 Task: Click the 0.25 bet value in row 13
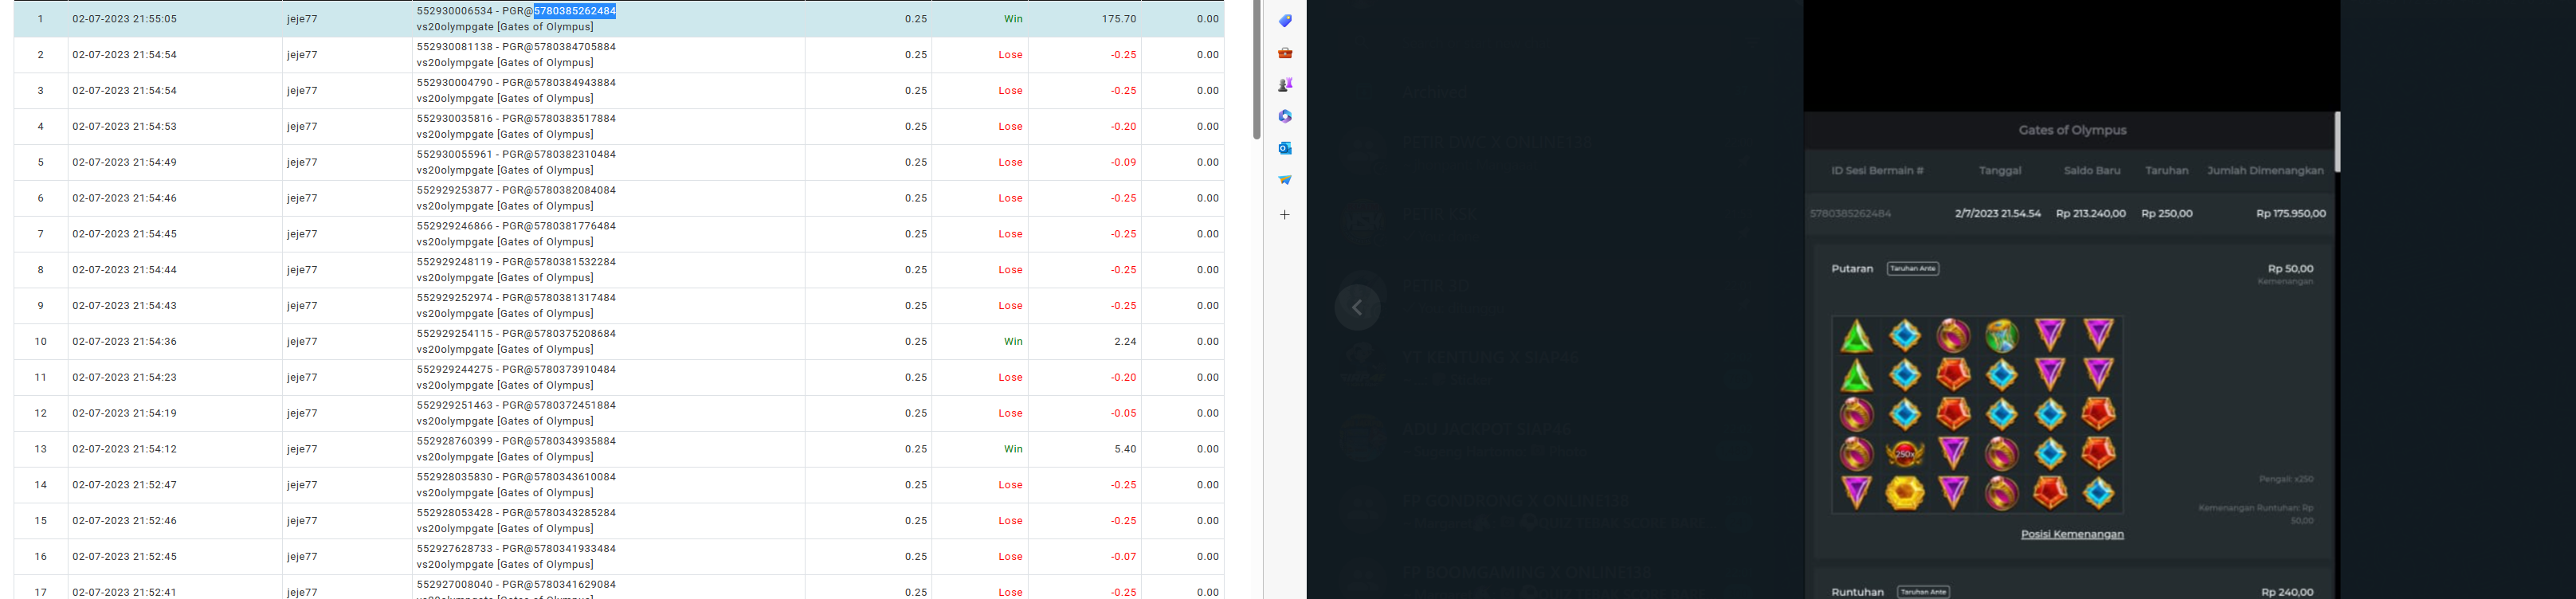(x=916, y=449)
